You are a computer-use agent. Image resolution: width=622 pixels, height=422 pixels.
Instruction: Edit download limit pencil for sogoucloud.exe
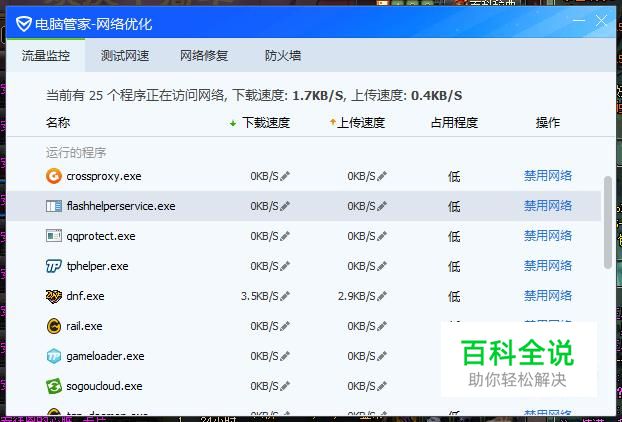coord(285,386)
